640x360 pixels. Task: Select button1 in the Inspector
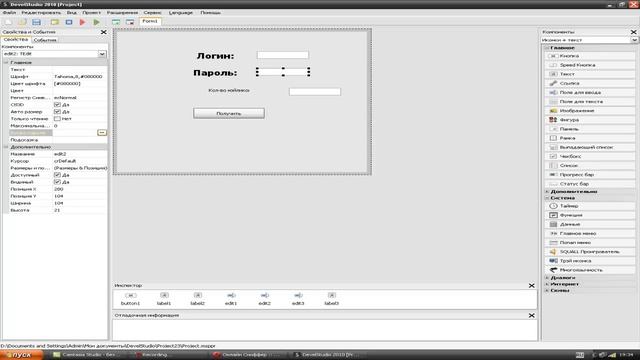(131, 299)
